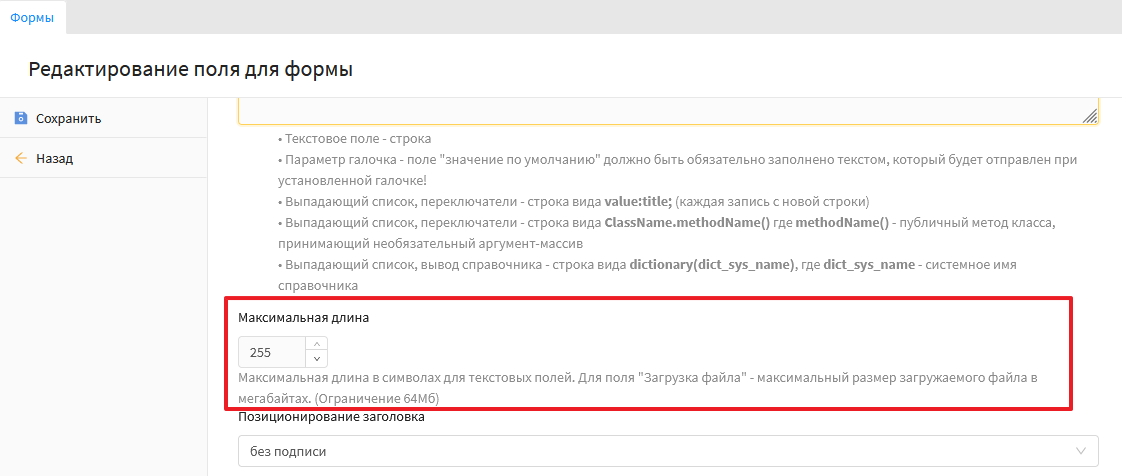The width and height of the screenshot is (1122, 476).
Task: Click the Максимальная длина field label
Action: pos(303,317)
